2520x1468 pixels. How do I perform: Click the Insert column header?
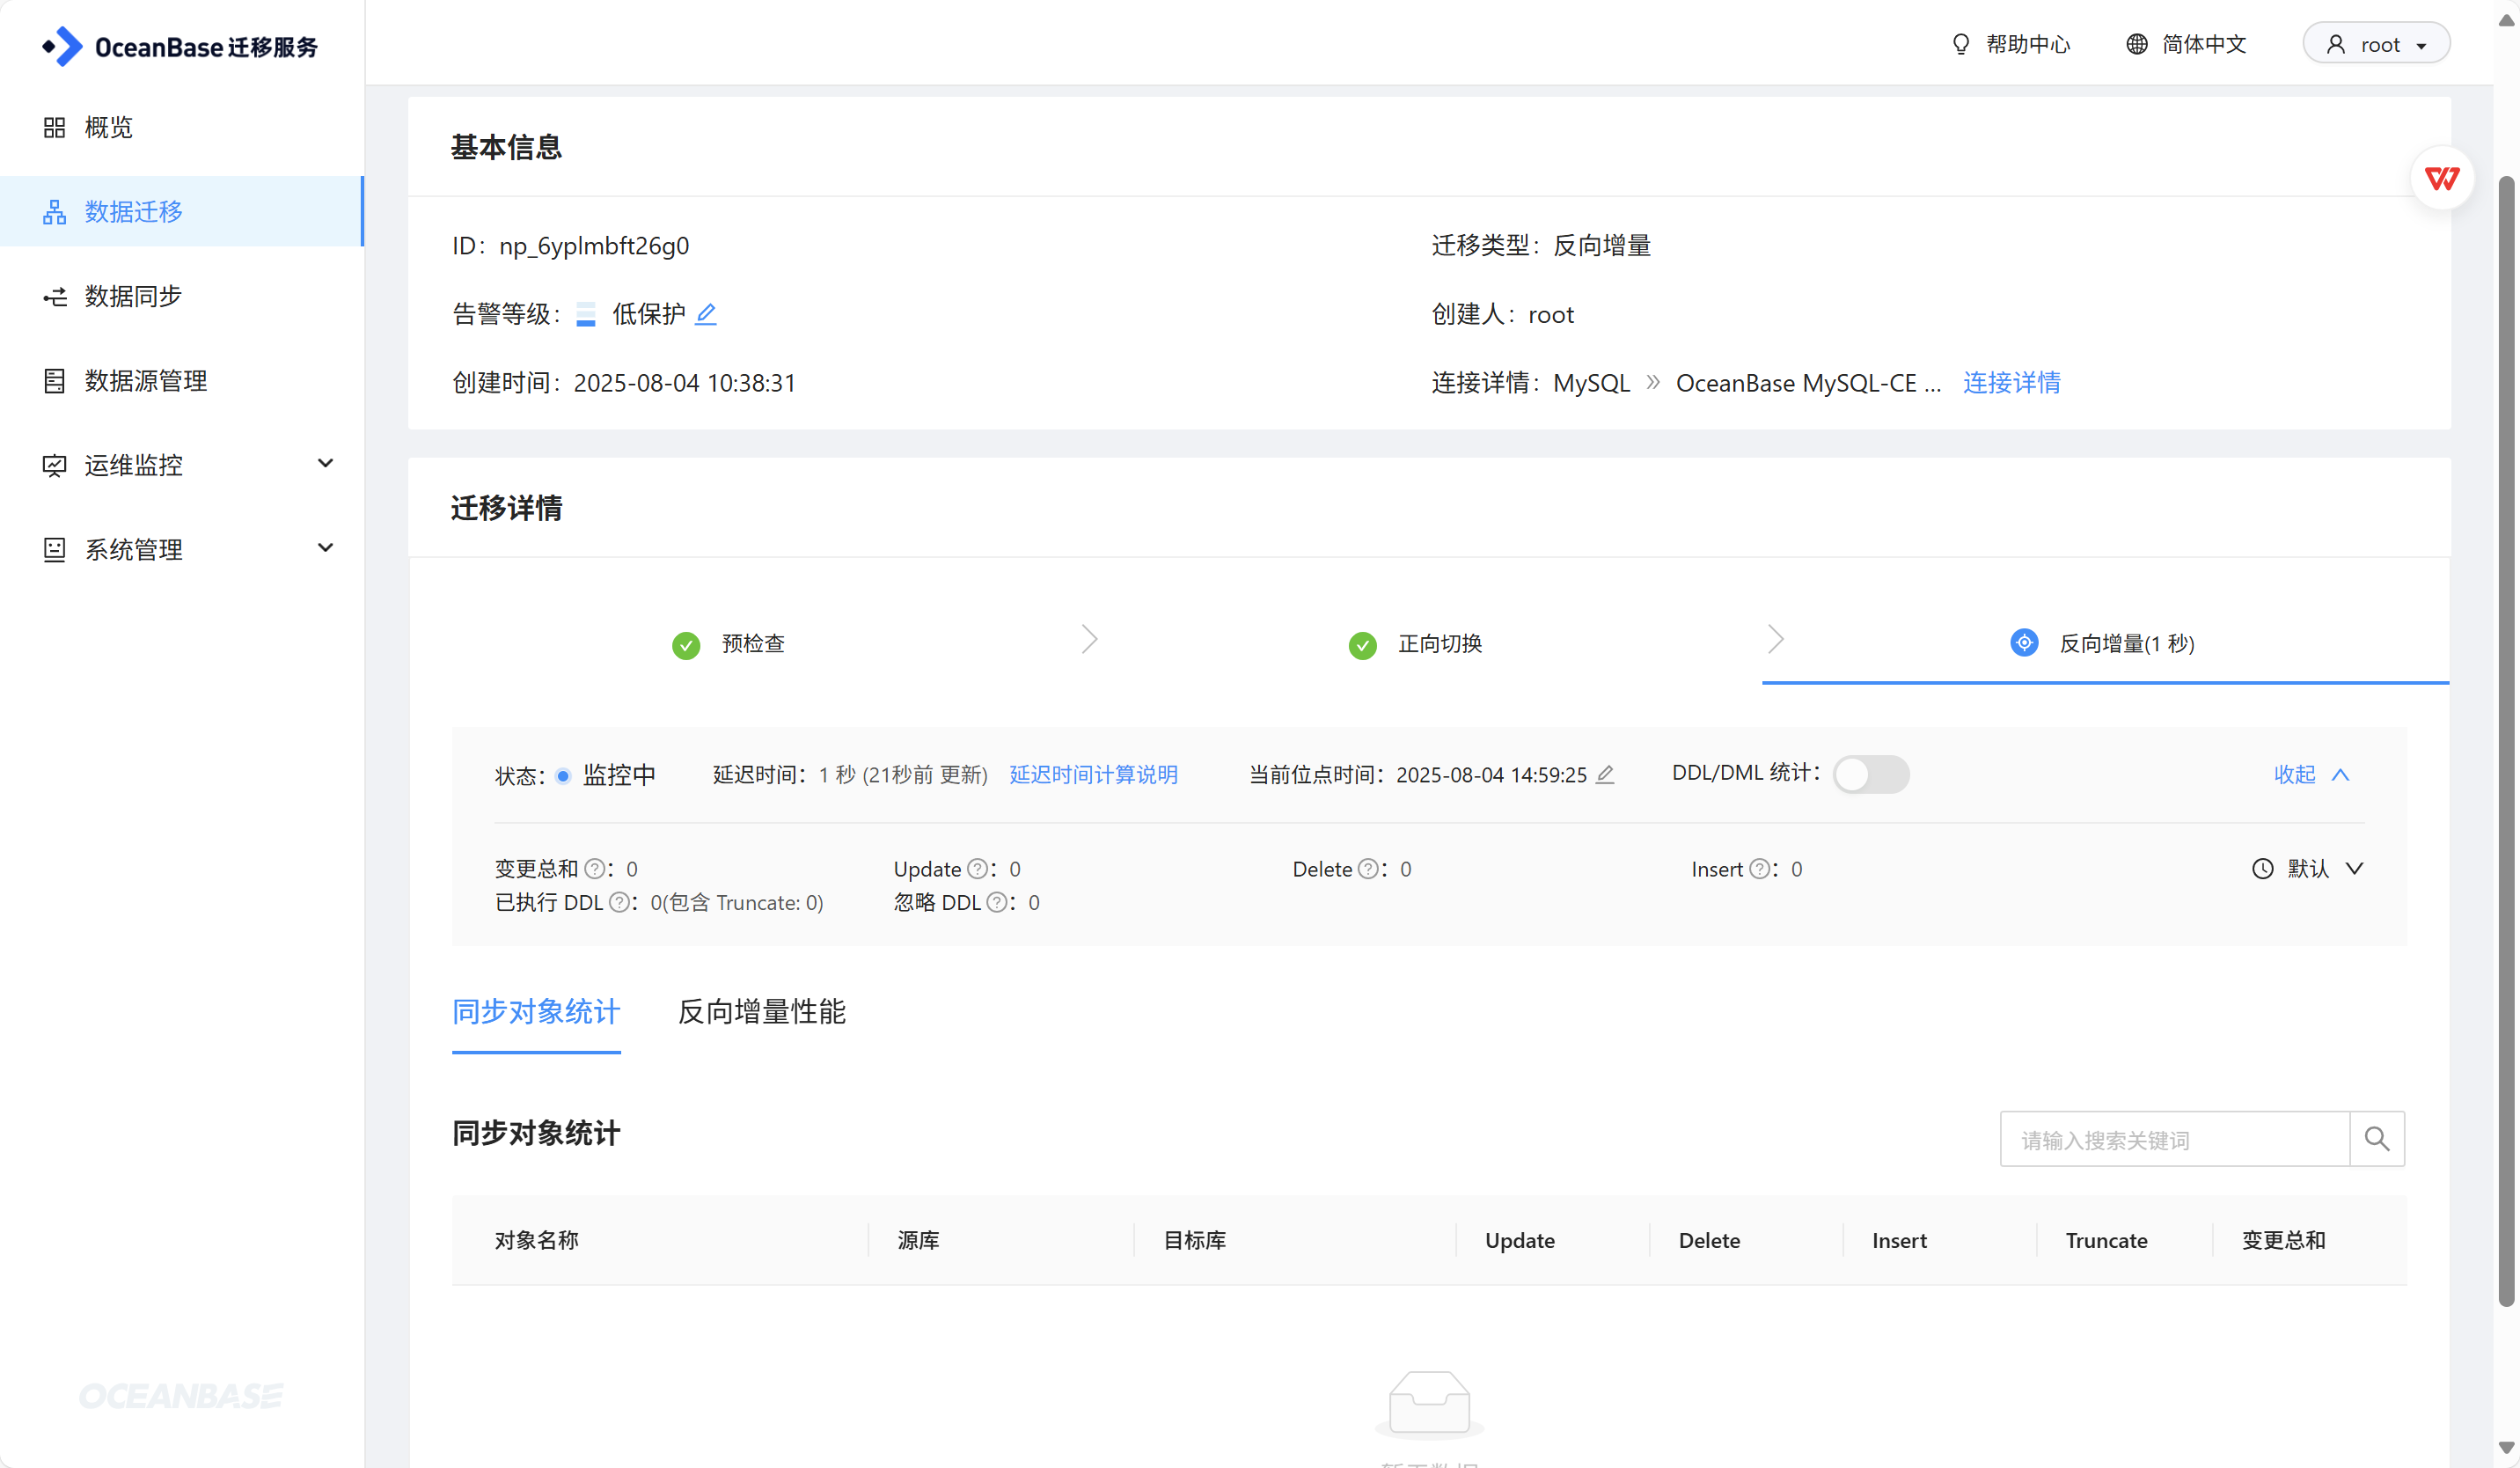tap(1898, 1241)
